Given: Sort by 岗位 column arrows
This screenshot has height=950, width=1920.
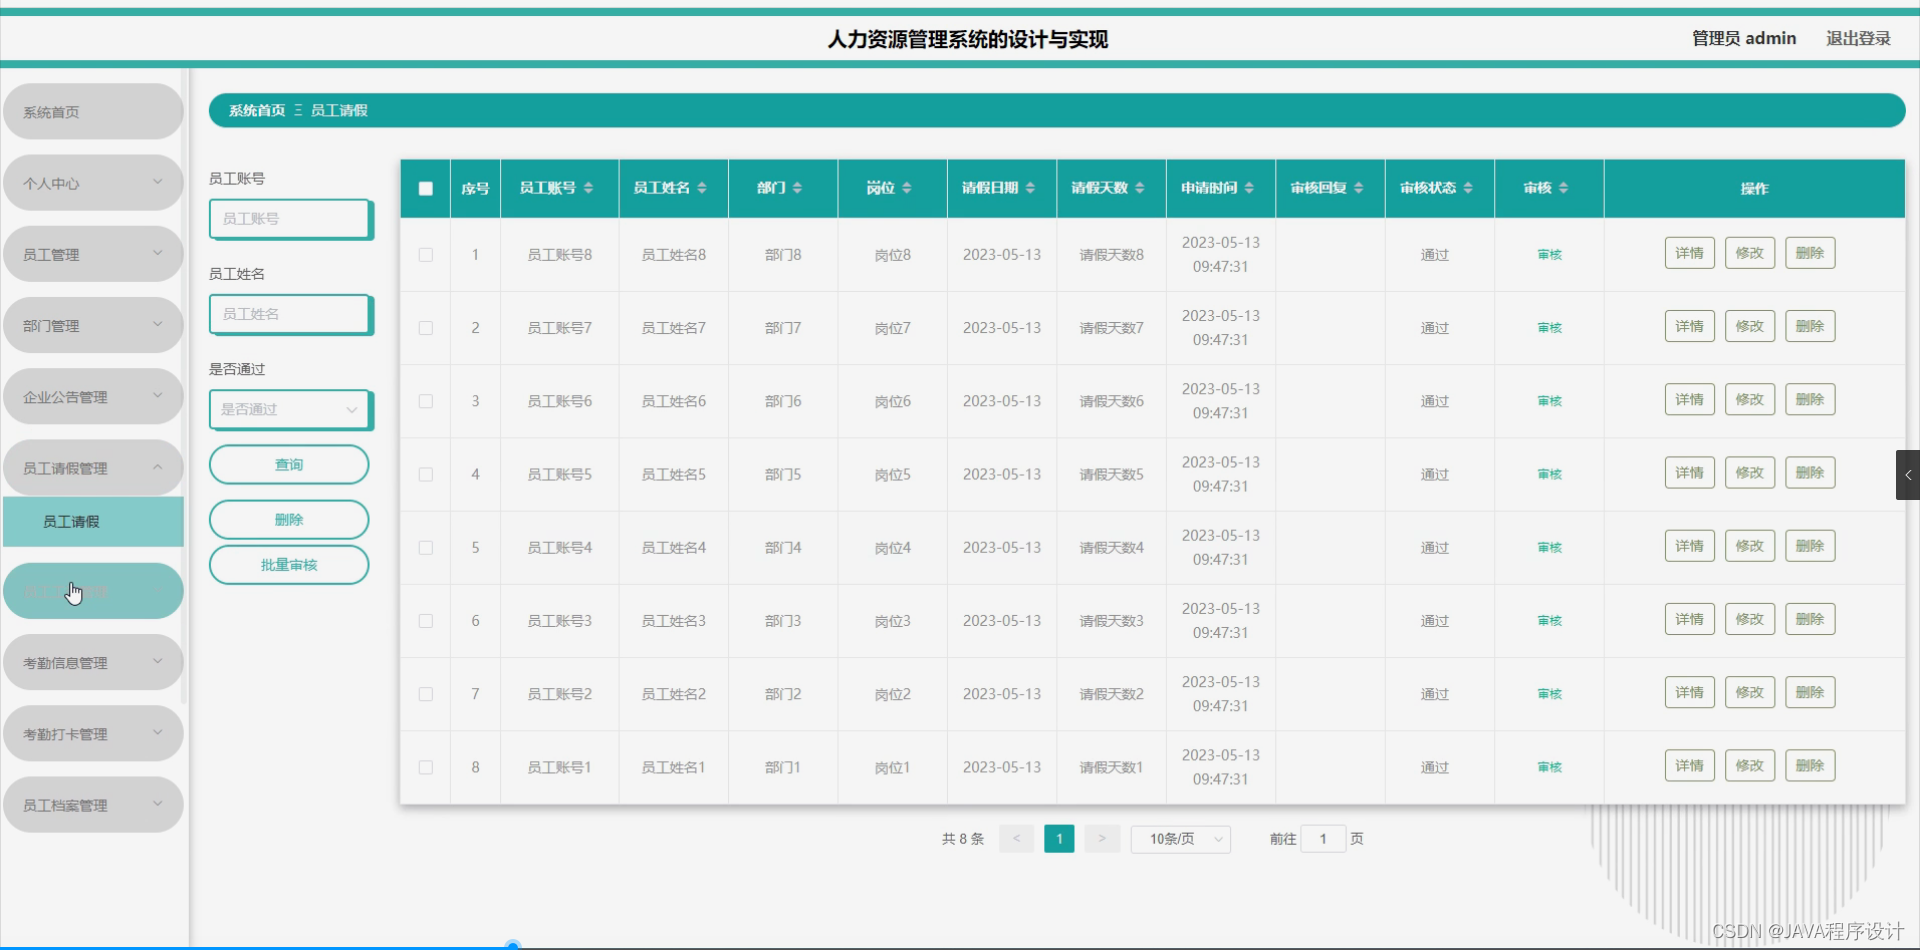Looking at the screenshot, I should point(907,188).
